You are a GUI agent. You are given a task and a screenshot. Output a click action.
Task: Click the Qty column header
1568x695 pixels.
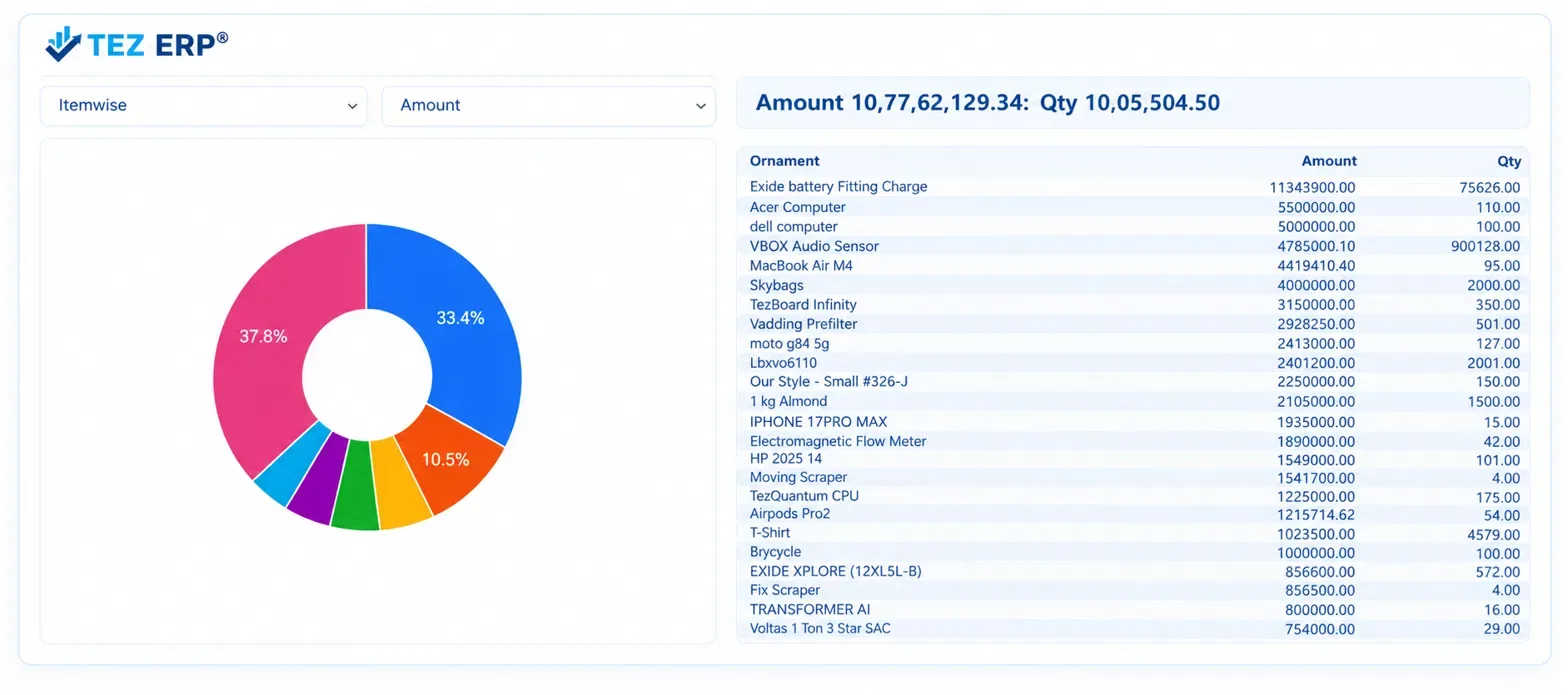point(1509,161)
